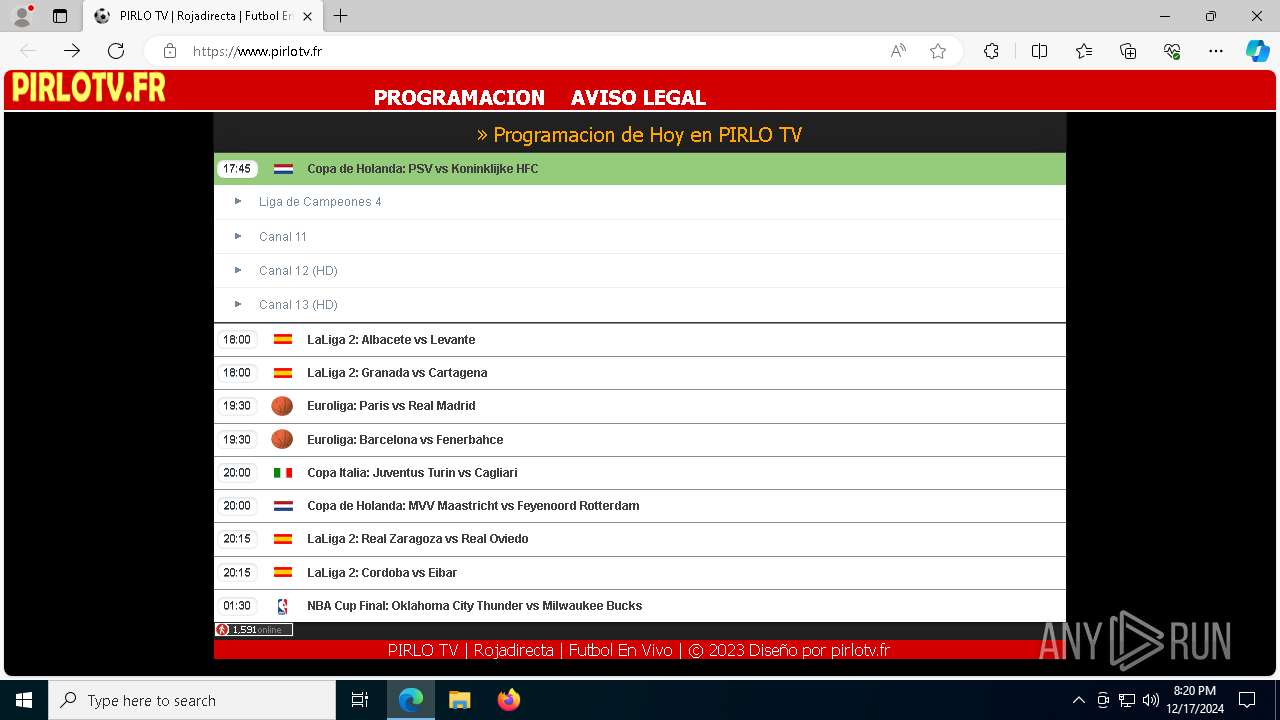Click the Netherlands flag on PSV row

point(283,169)
